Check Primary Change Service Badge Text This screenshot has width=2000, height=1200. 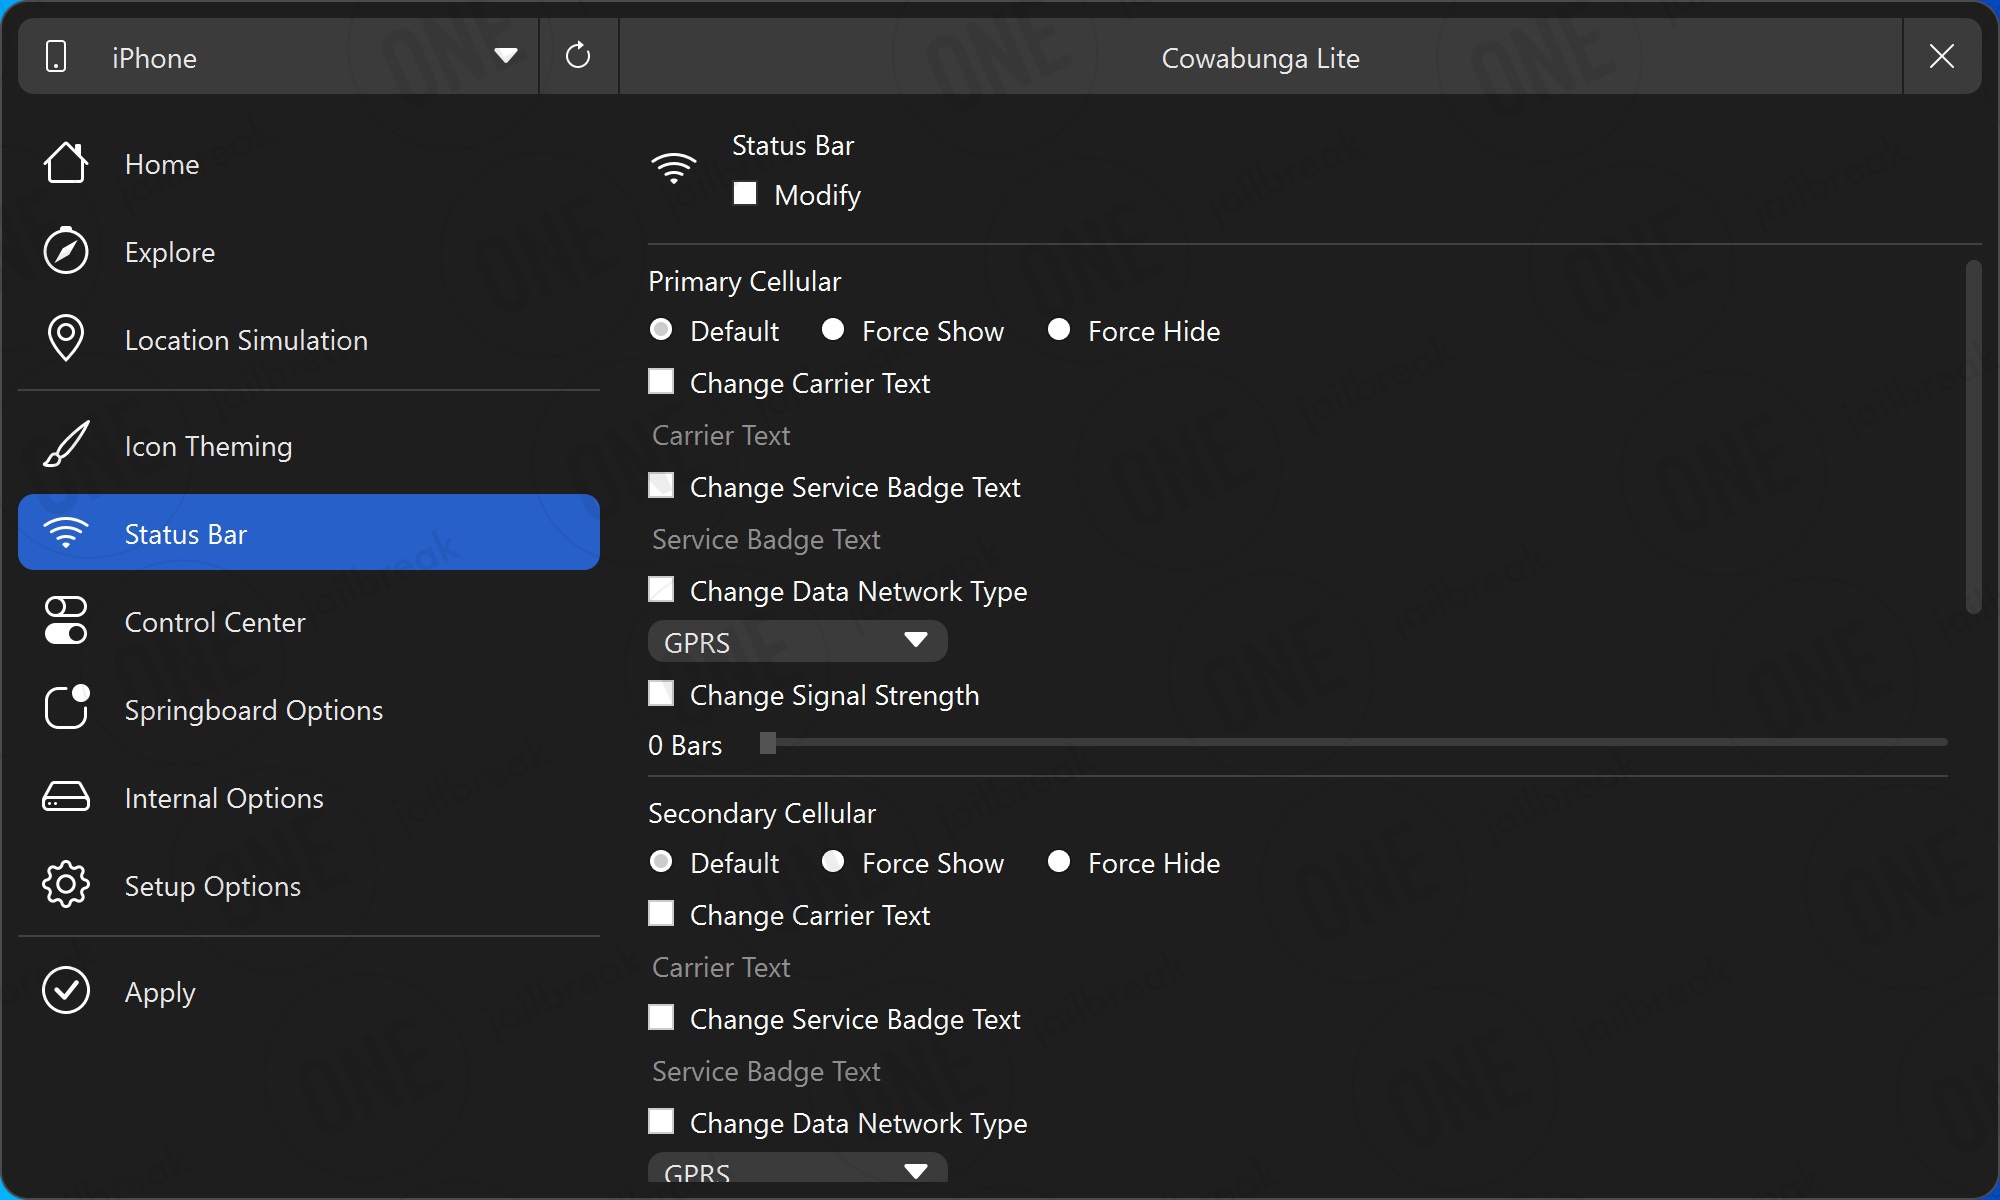click(661, 485)
